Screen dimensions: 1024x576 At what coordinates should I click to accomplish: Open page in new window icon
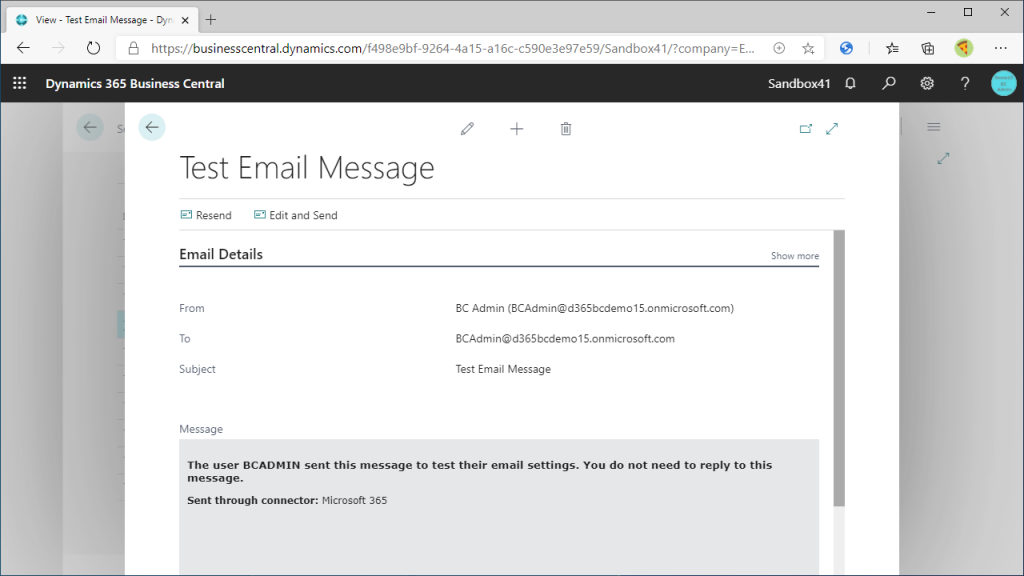coord(806,129)
